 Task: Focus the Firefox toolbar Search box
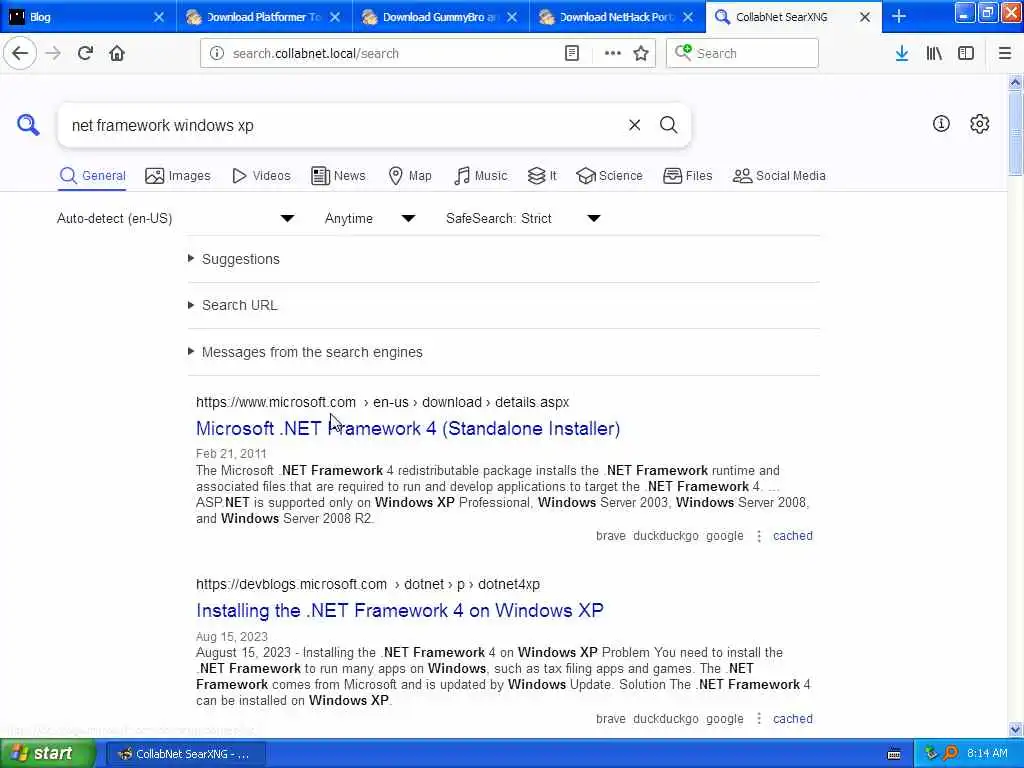click(742, 53)
